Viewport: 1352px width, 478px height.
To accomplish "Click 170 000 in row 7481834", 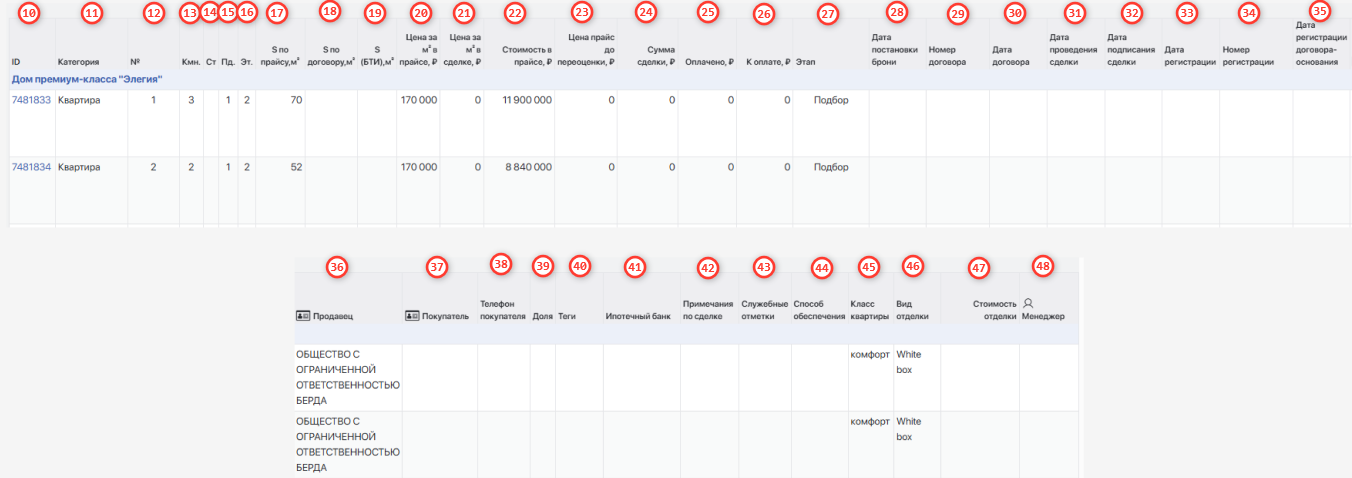I will (x=418, y=168).
